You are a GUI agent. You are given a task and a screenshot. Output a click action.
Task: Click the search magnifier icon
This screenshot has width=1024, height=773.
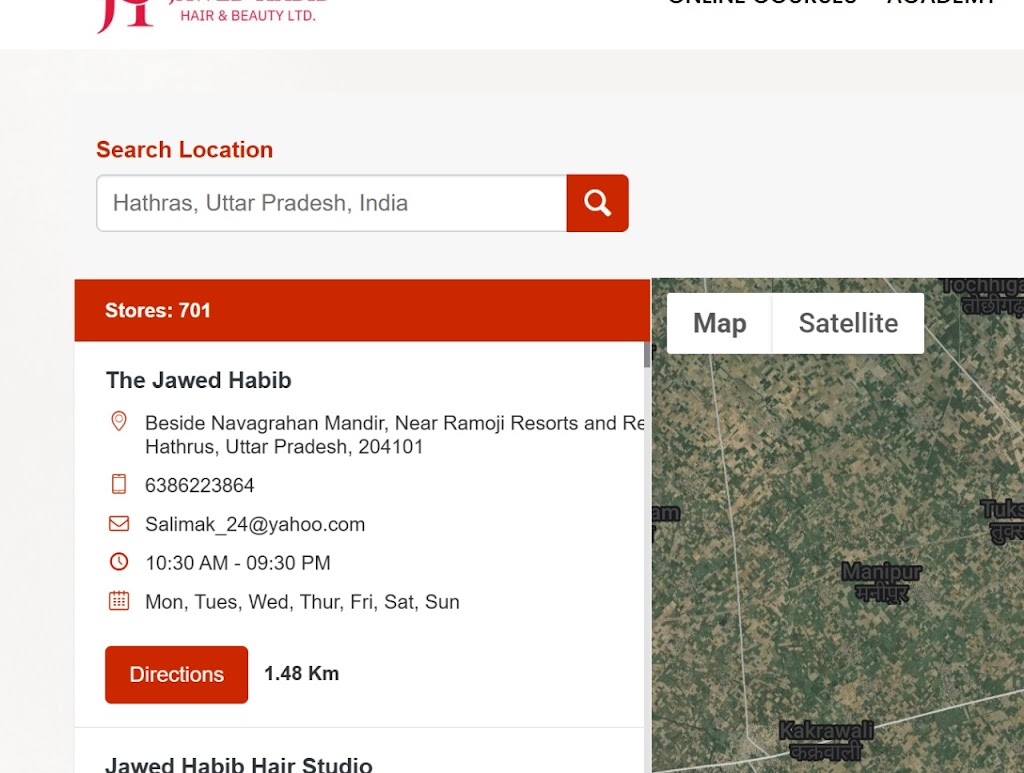[x=597, y=202]
